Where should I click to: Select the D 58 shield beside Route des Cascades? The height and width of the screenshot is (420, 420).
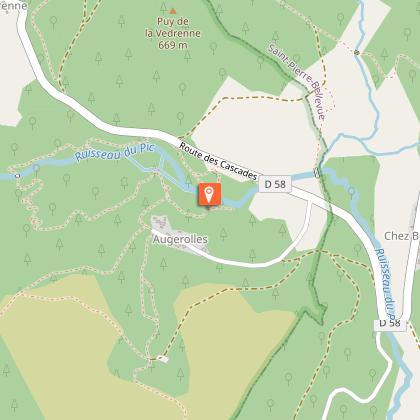coord(275,184)
